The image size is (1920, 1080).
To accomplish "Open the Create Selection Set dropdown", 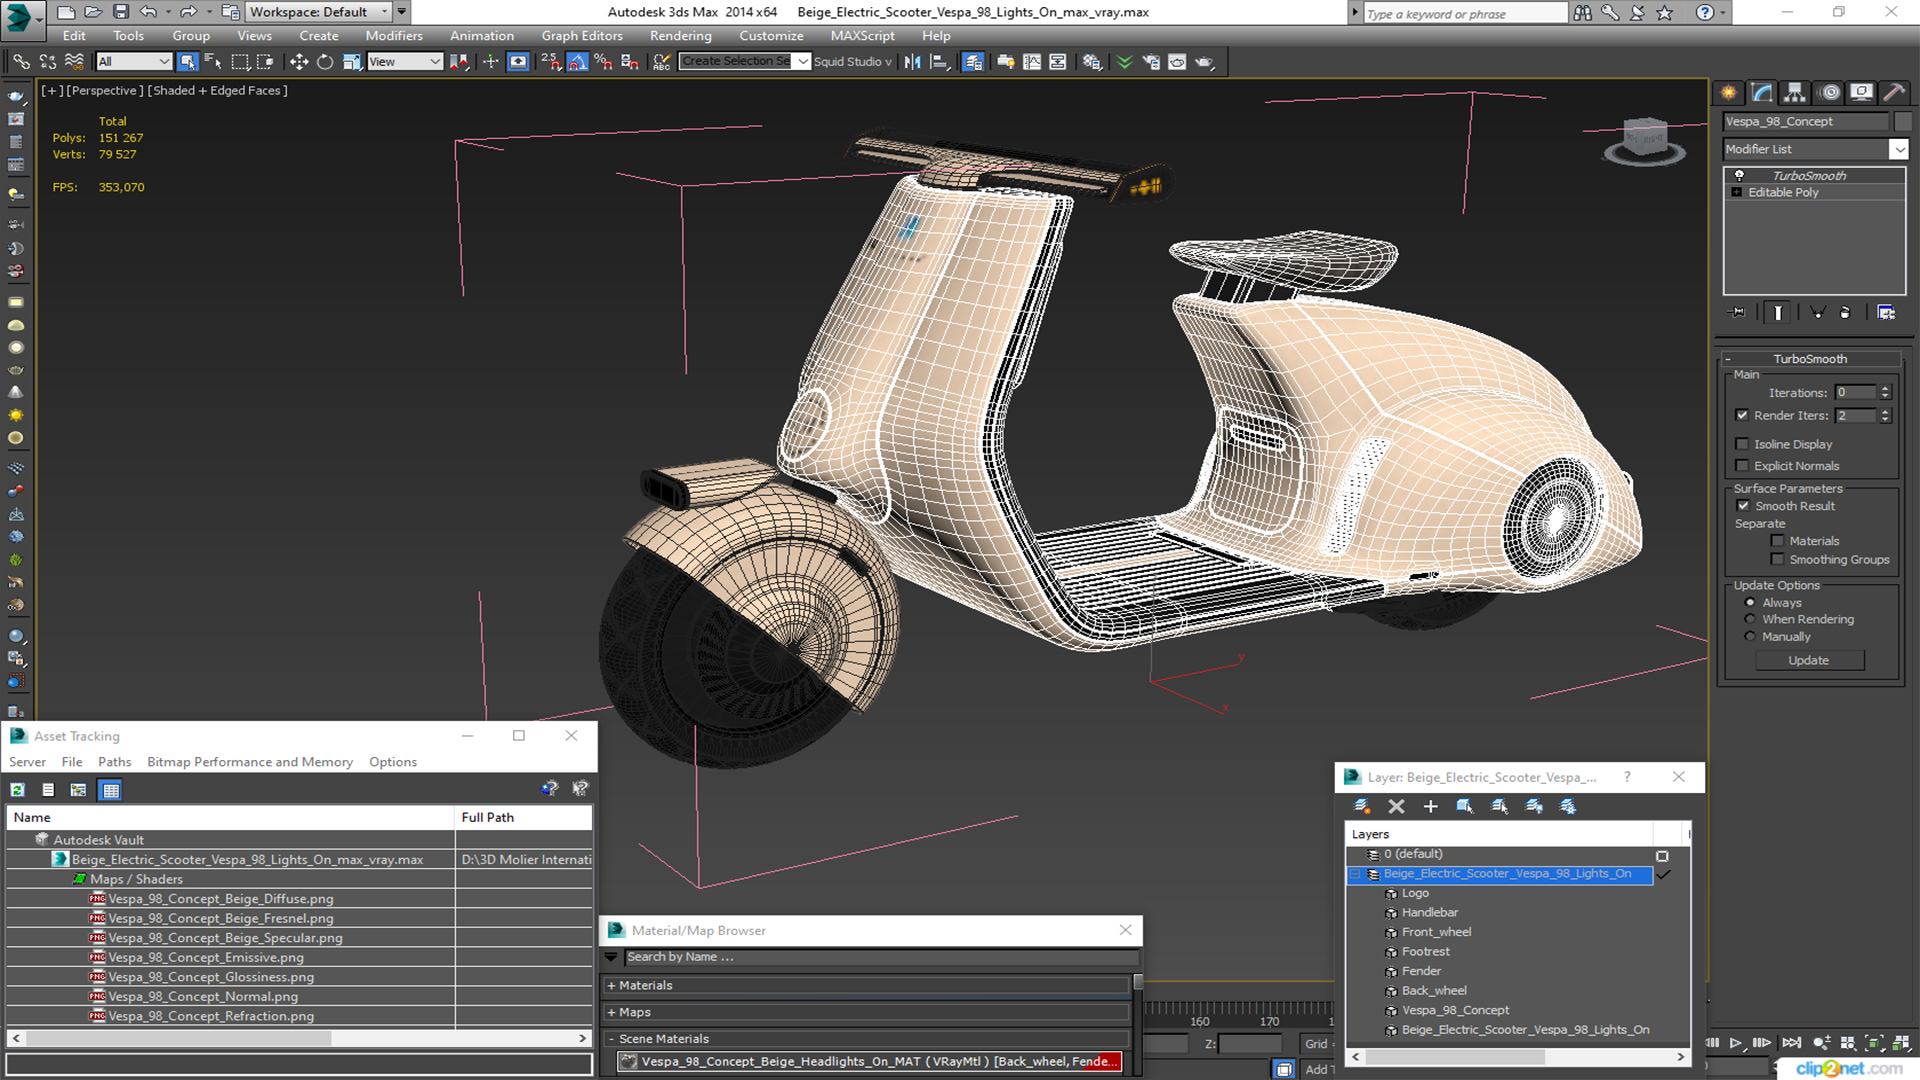I will (802, 62).
